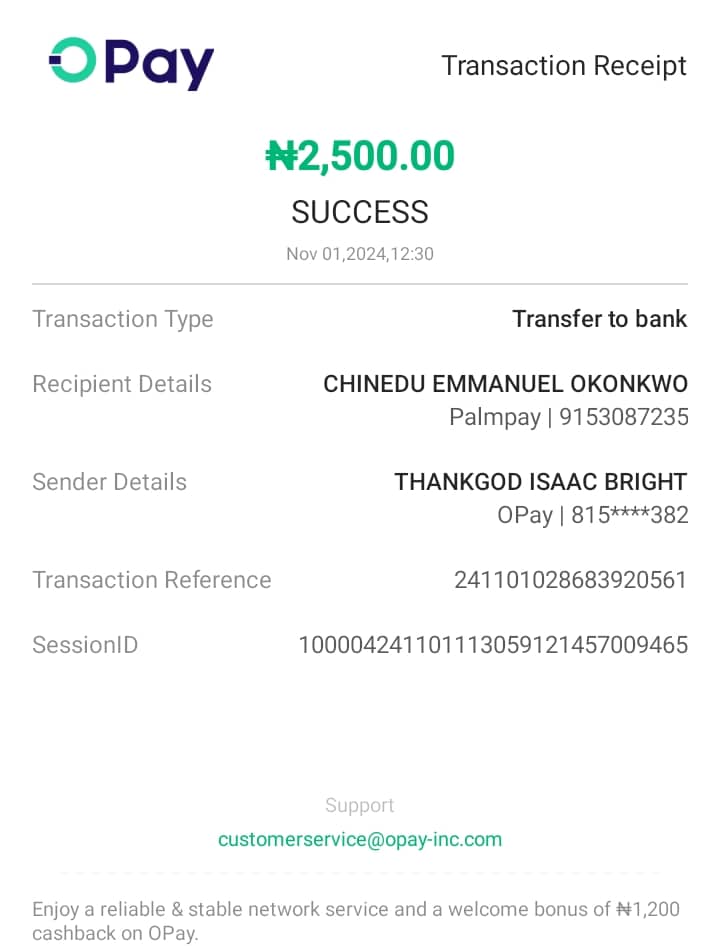Click the Transfer to bank value
This screenshot has height=946, width=720.
pos(599,319)
